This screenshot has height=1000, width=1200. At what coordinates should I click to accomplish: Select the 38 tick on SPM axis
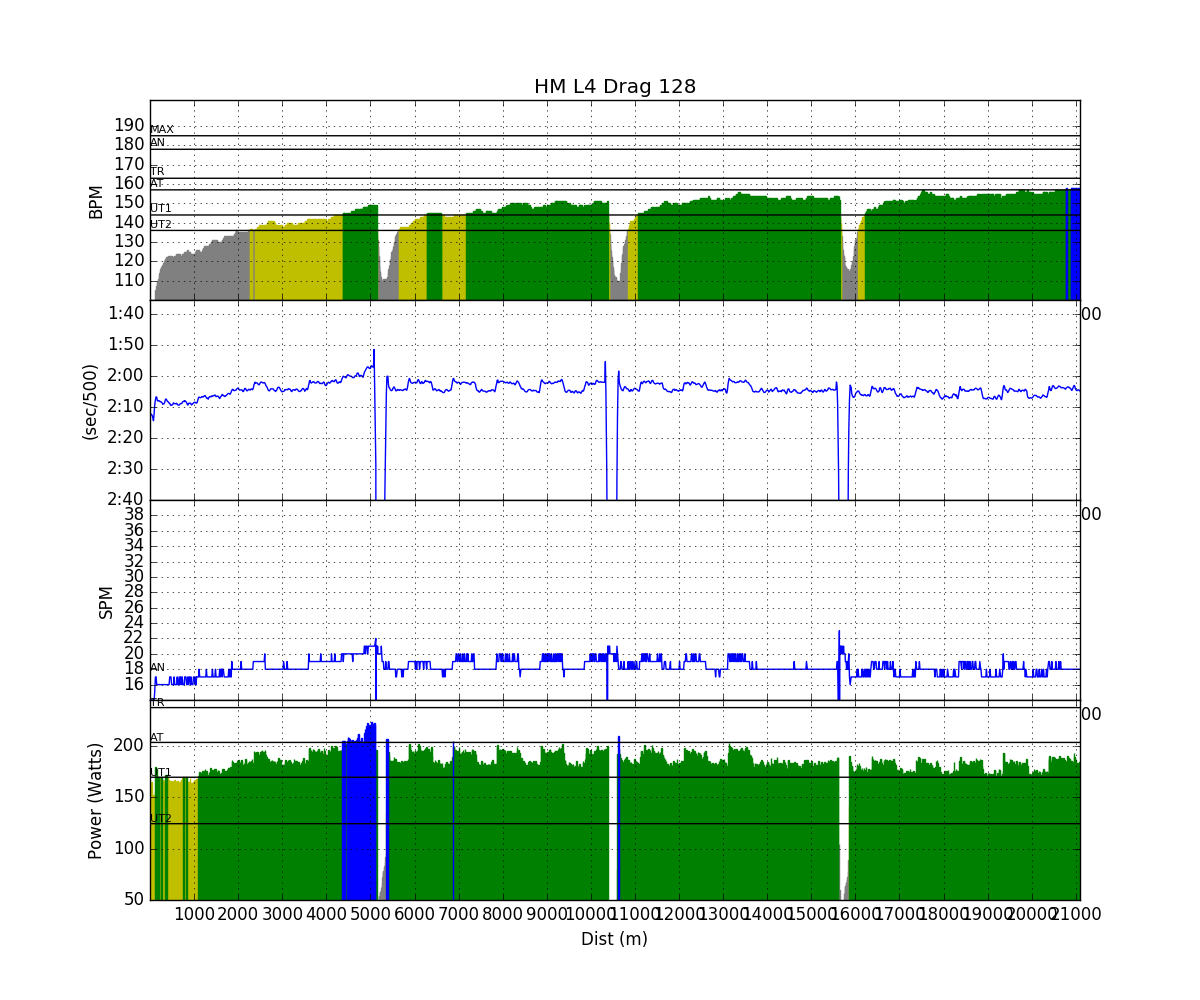pyautogui.click(x=133, y=514)
